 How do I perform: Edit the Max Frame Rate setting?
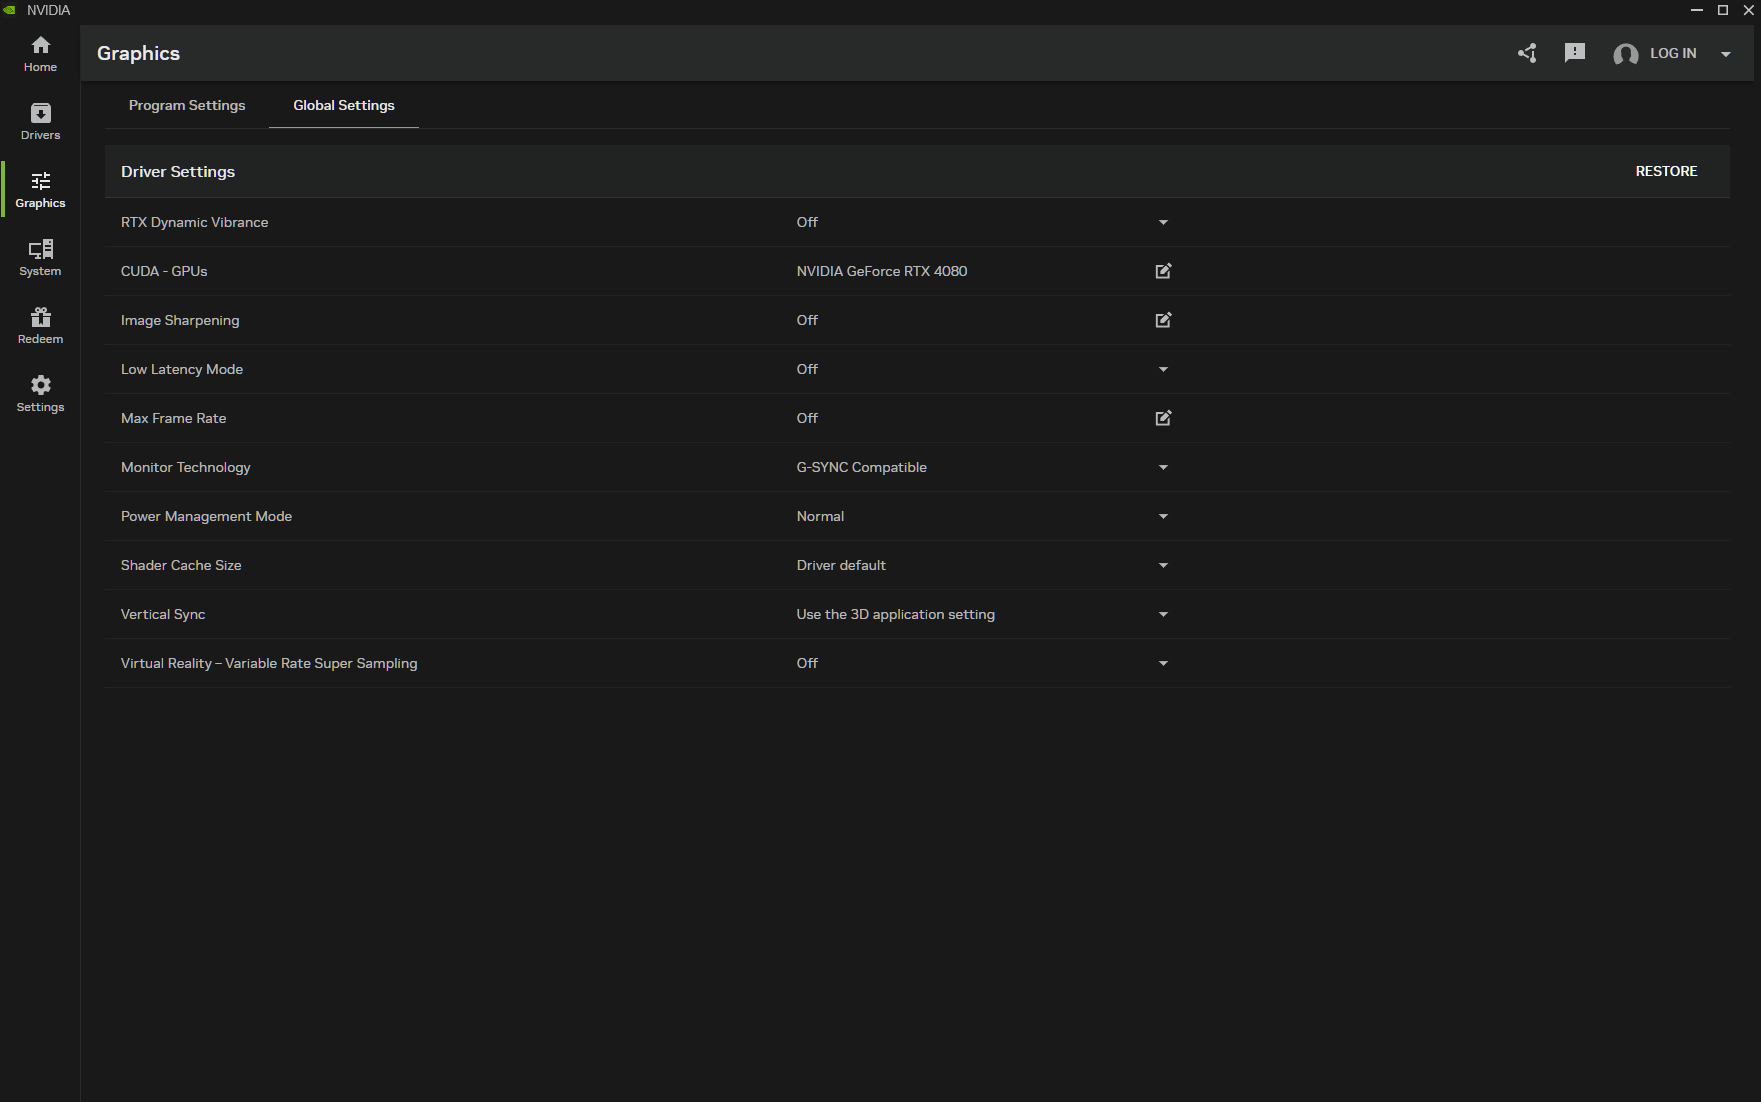point(1163,418)
